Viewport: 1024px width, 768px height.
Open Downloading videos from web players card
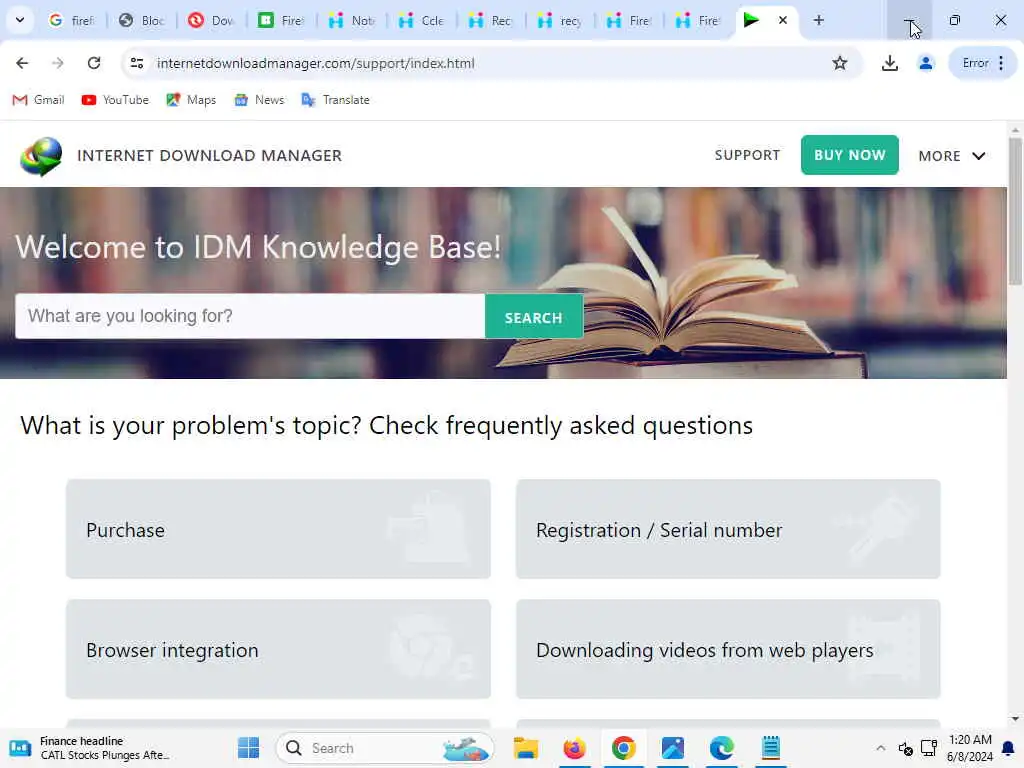(728, 649)
